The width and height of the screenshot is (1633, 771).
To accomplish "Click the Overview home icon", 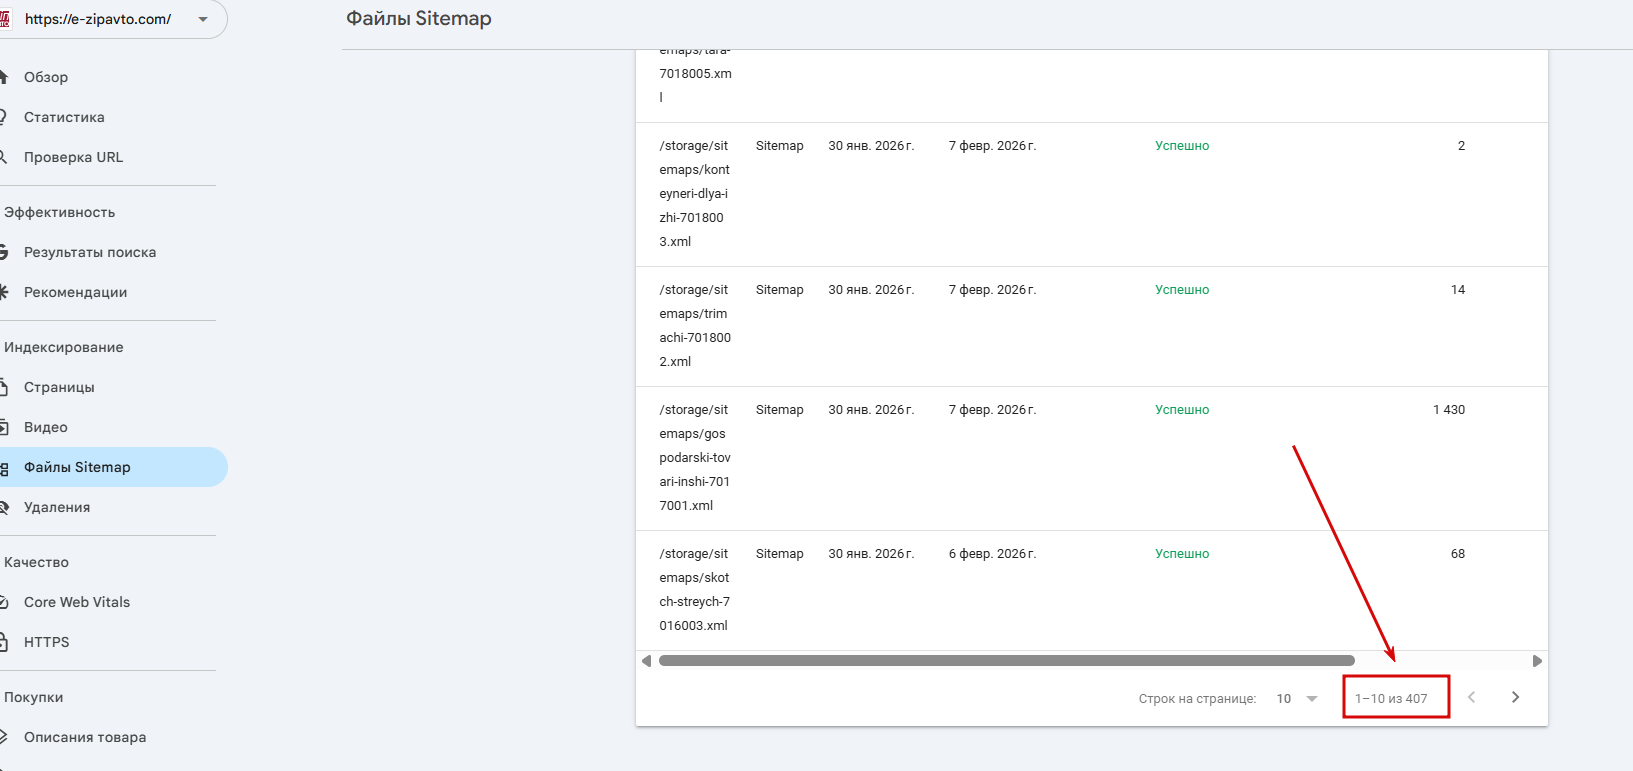I will (4, 77).
